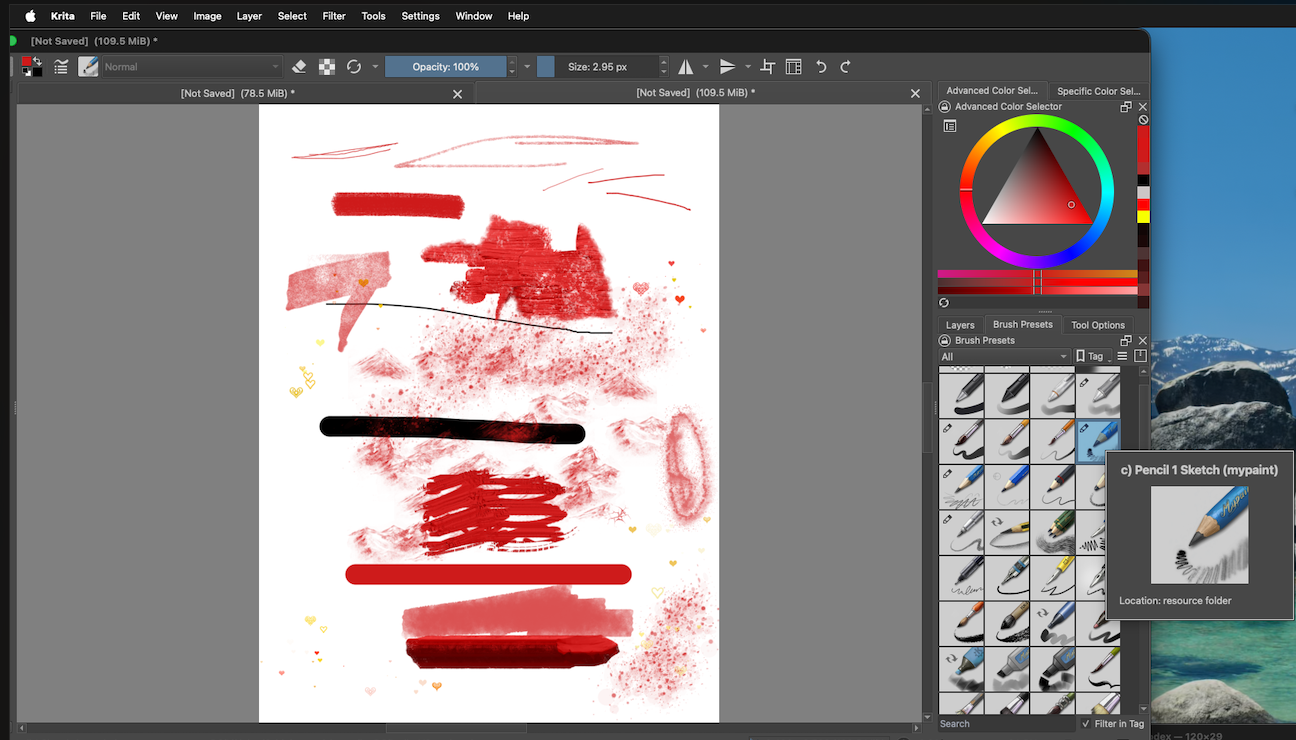Click the Tag button in Brush Presets
The image size is (1296, 740).
[x=1093, y=357]
